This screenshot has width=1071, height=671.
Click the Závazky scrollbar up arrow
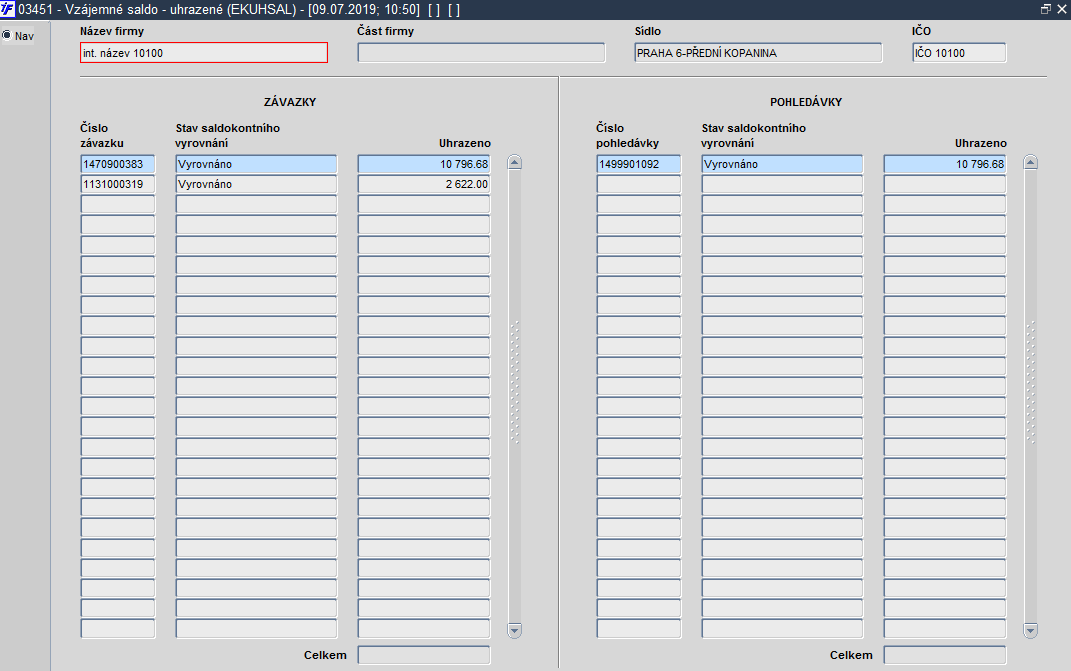tap(515, 163)
